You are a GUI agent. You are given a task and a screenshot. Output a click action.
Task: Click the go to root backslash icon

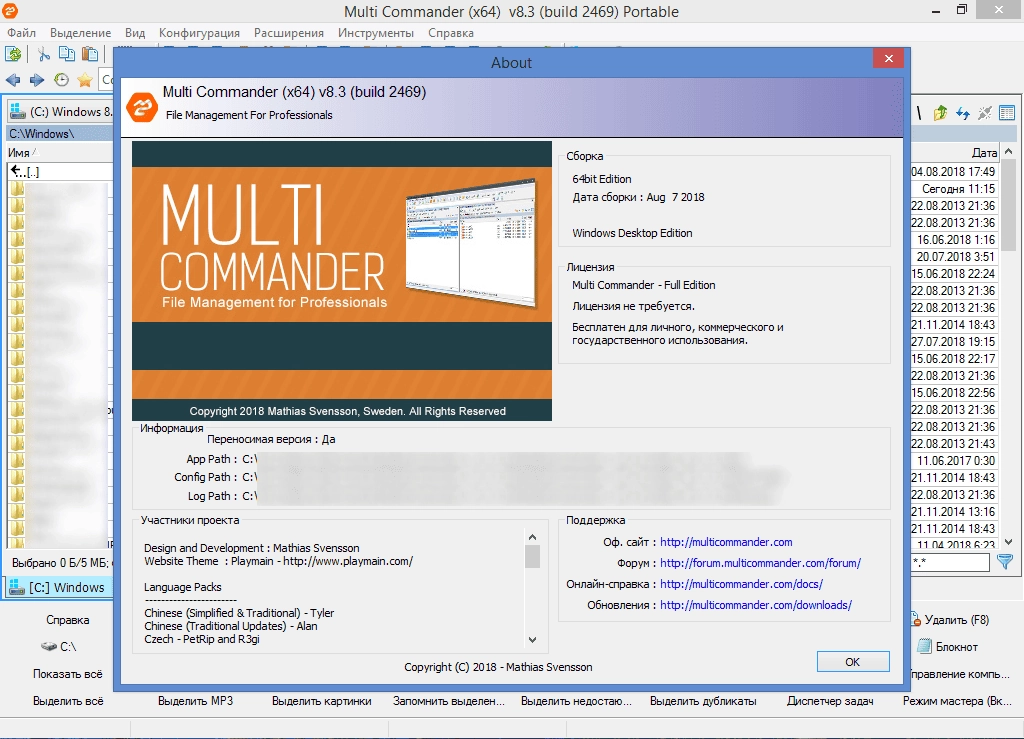[x=919, y=113]
